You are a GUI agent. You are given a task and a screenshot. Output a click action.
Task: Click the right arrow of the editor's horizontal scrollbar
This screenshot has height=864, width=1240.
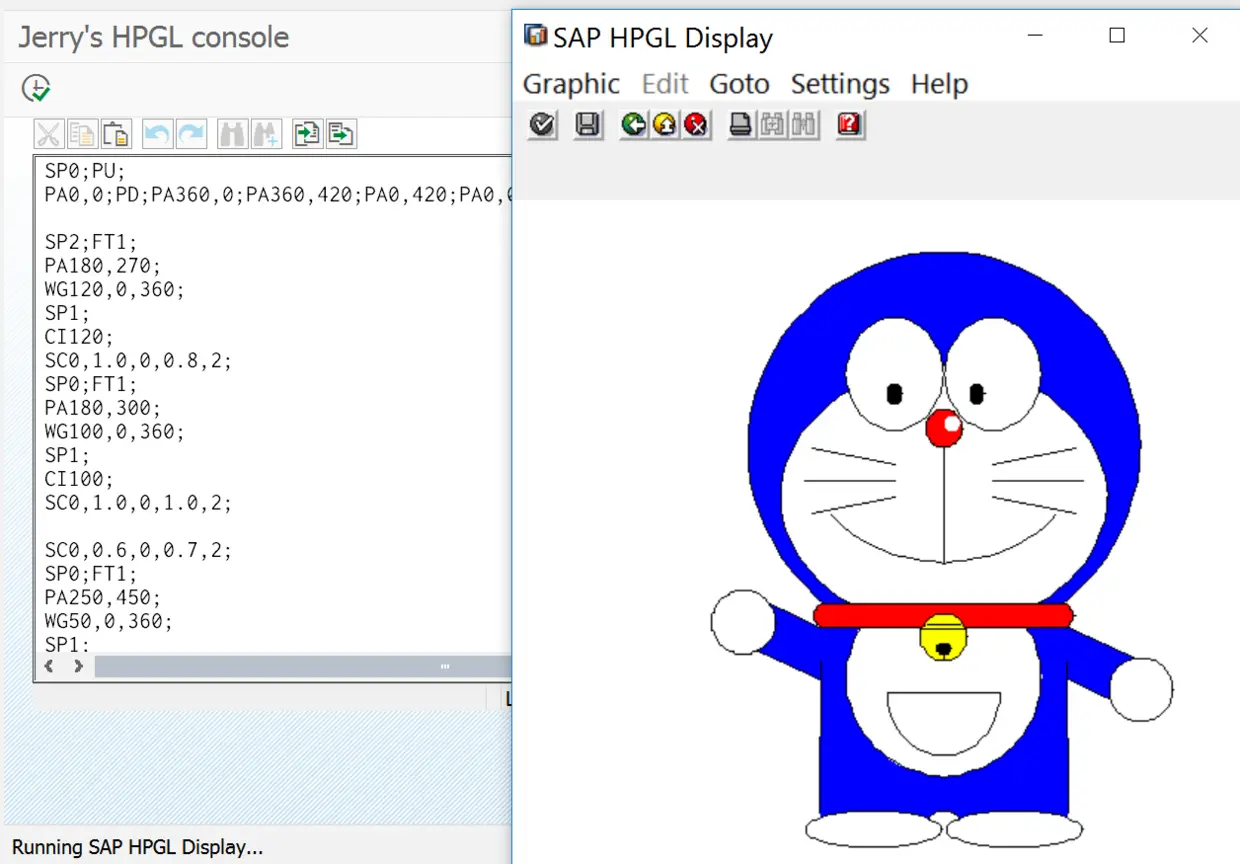pos(78,666)
